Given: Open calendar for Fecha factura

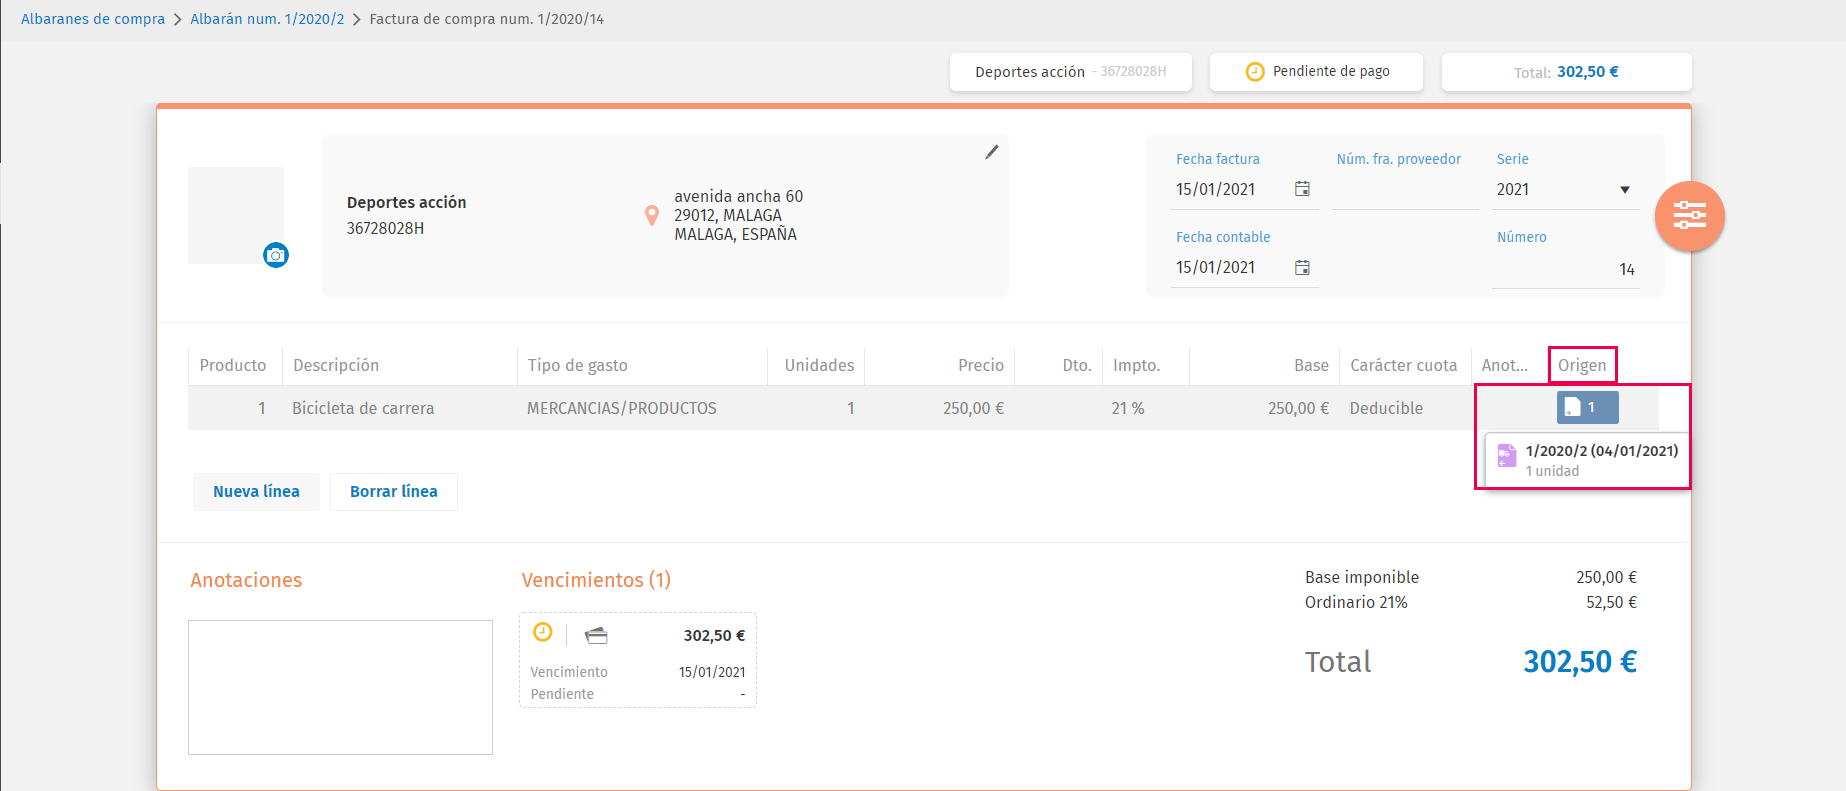Looking at the screenshot, I should (1302, 189).
